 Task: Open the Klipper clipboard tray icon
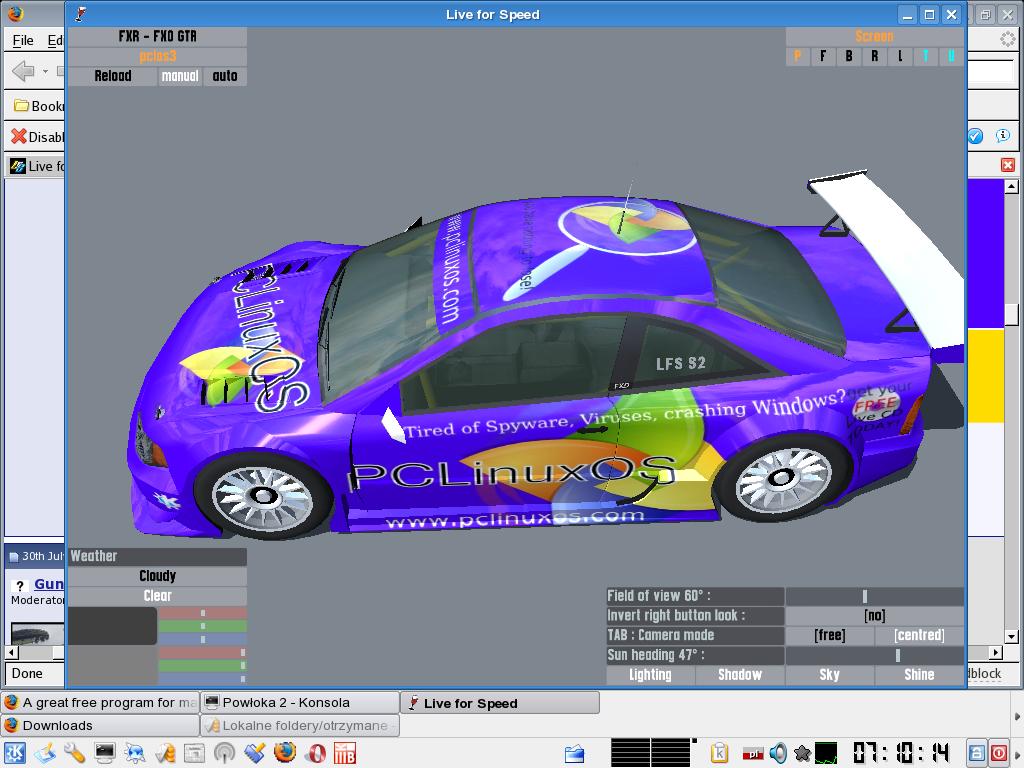coord(720,753)
